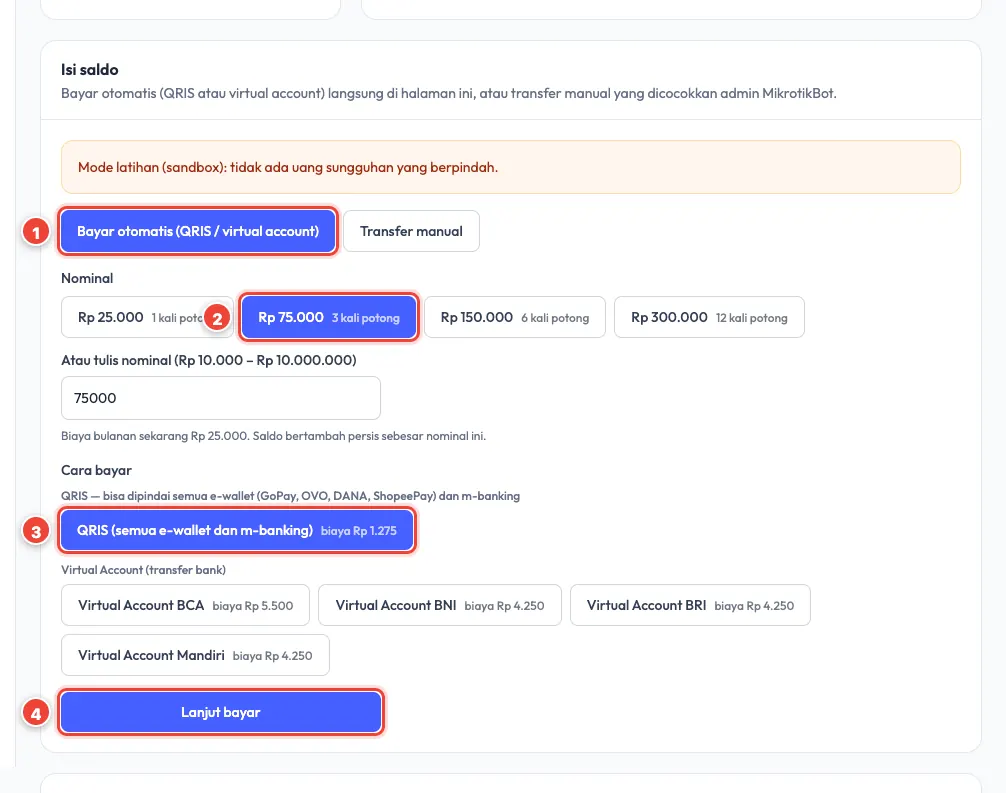The image size is (1006, 793).
Task: Select Virtual Account BCA payment
Action: (x=185, y=605)
